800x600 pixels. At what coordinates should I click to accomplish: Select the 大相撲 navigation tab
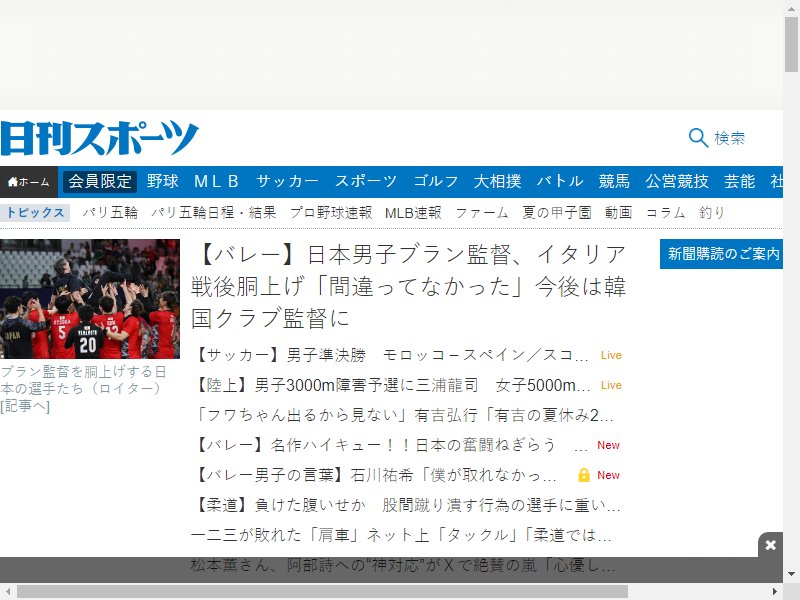[497, 182]
